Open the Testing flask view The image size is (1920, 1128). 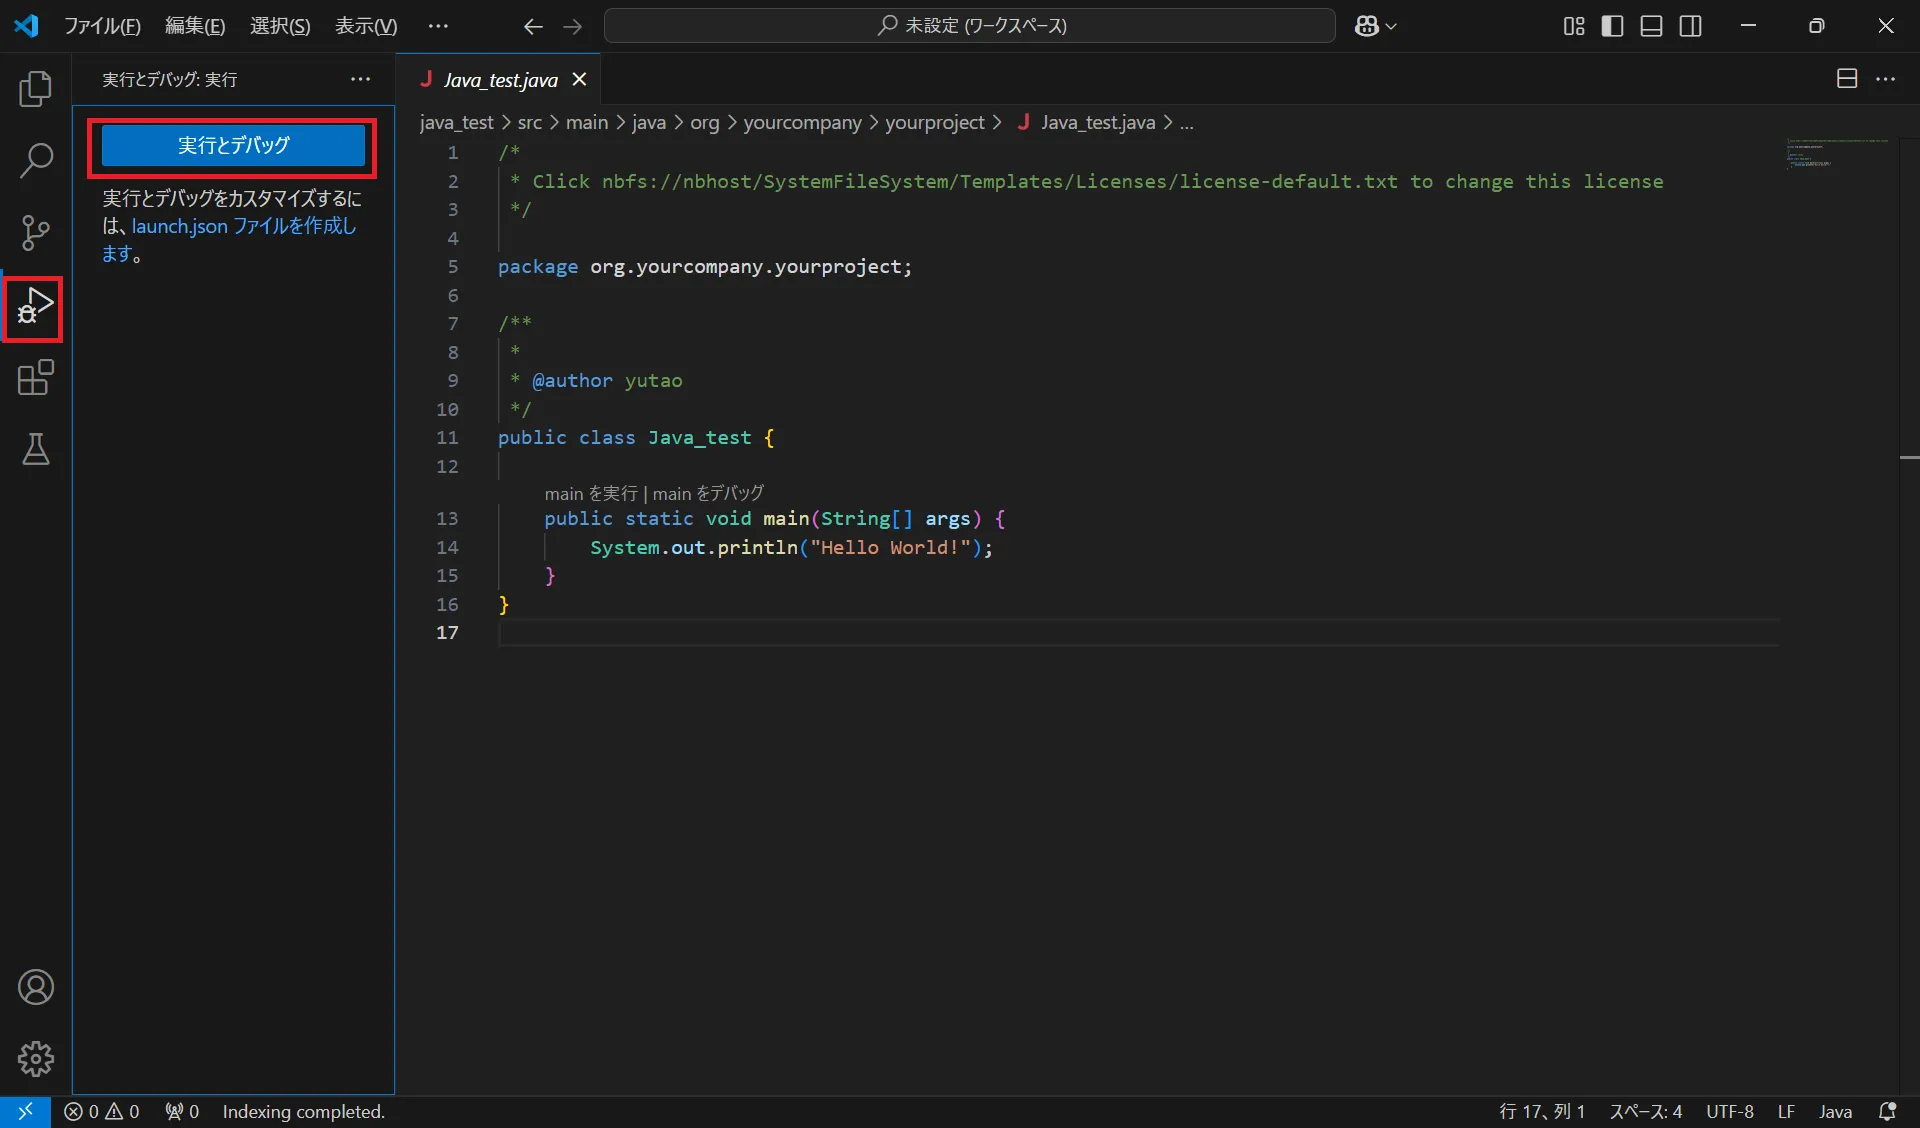click(36, 450)
